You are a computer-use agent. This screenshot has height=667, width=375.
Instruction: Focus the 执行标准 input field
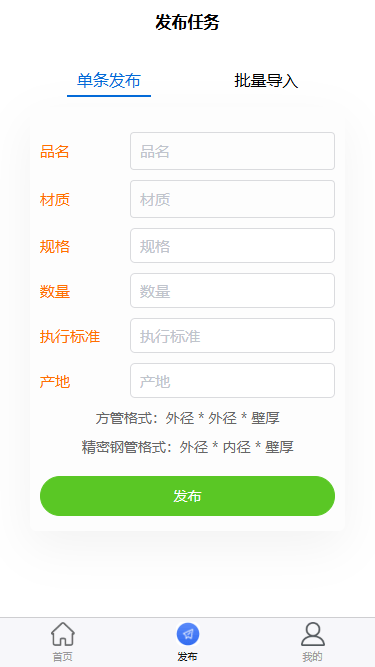coord(233,336)
